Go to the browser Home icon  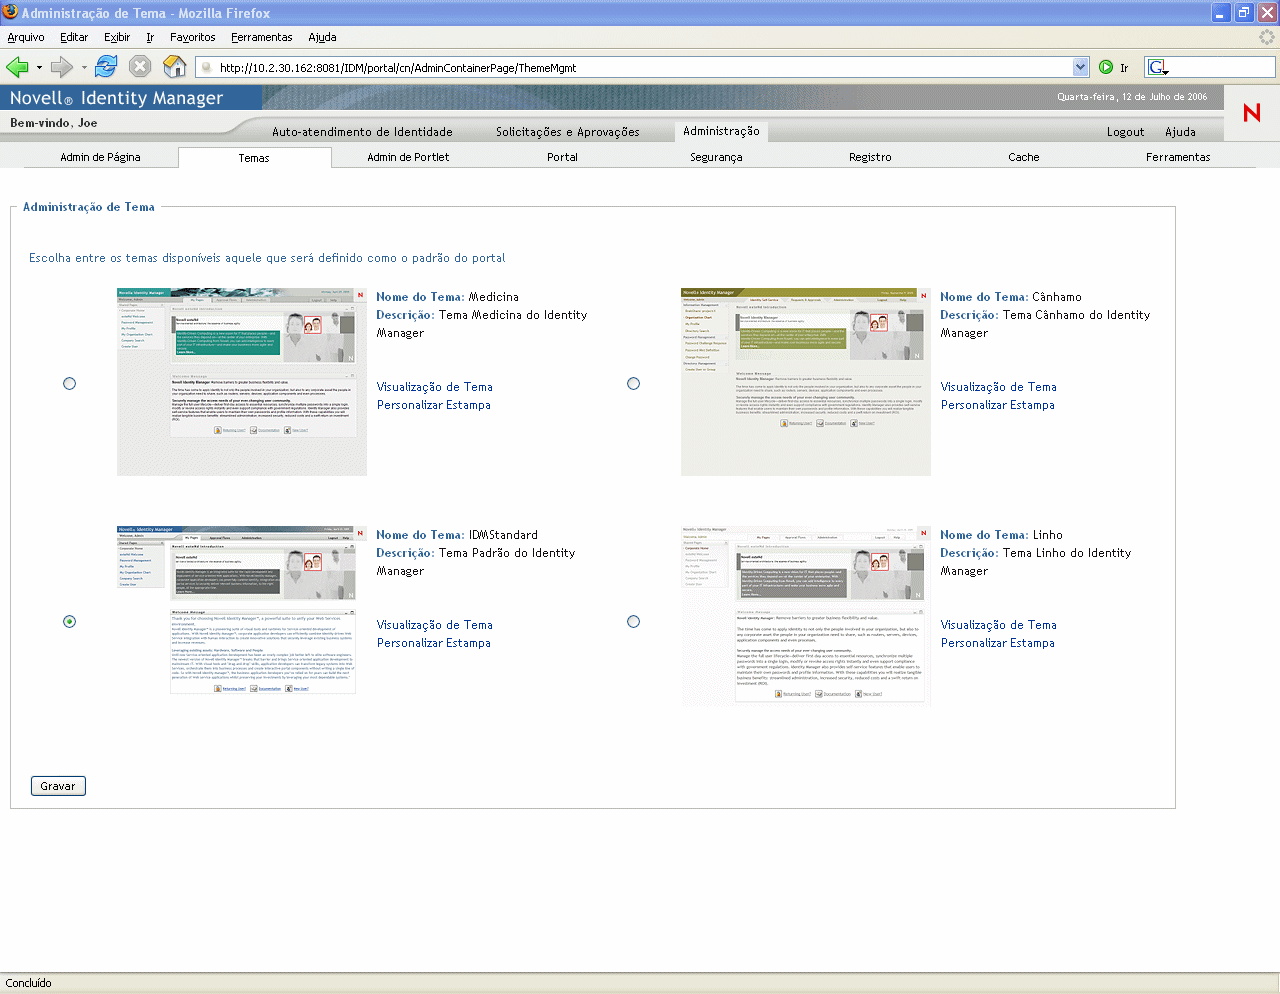(x=175, y=67)
